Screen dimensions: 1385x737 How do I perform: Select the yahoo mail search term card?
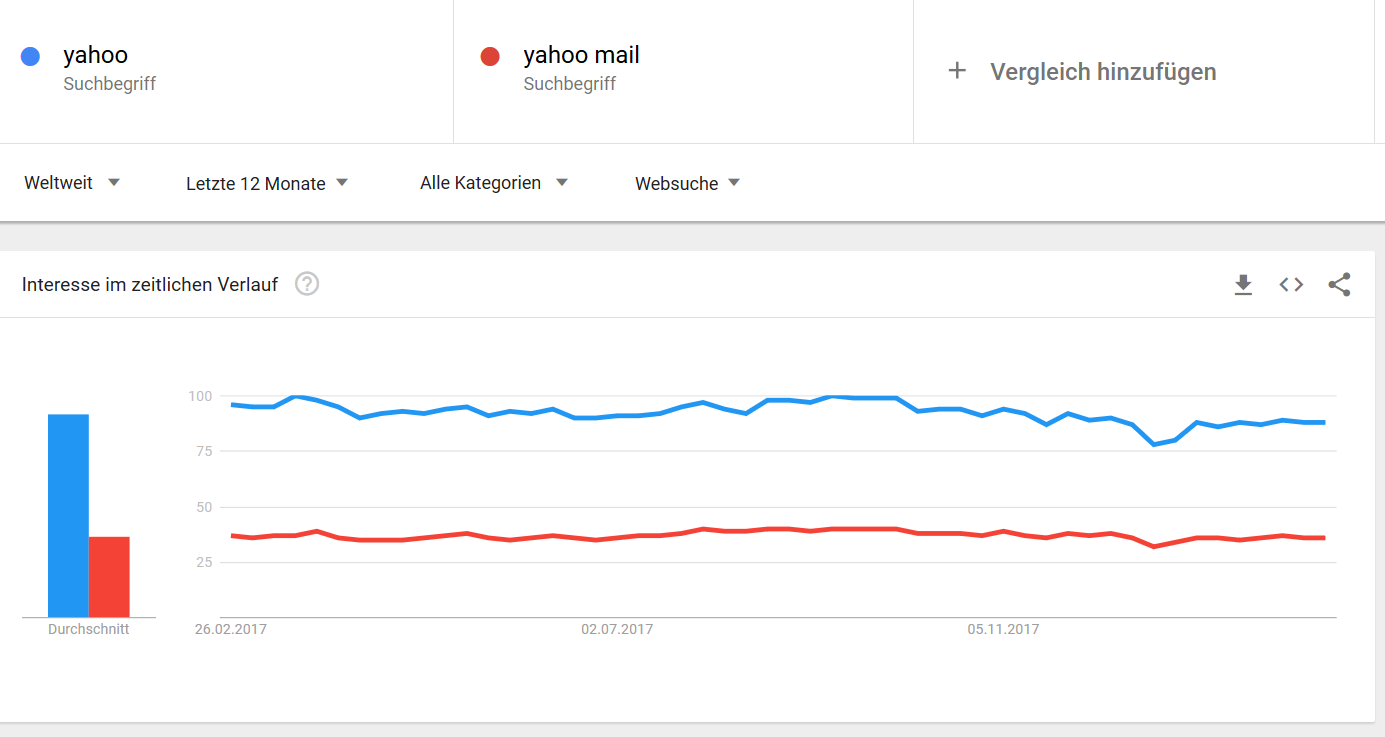683,70
